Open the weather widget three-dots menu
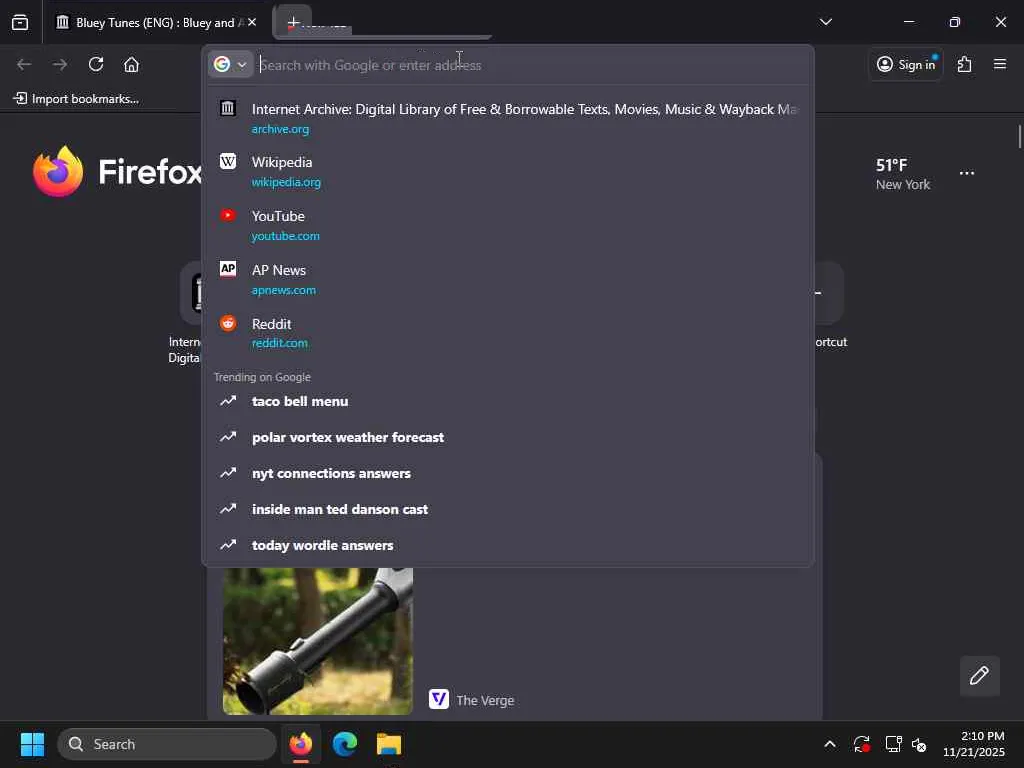Viewport: 1024px width, 768px height. (967, 173)
